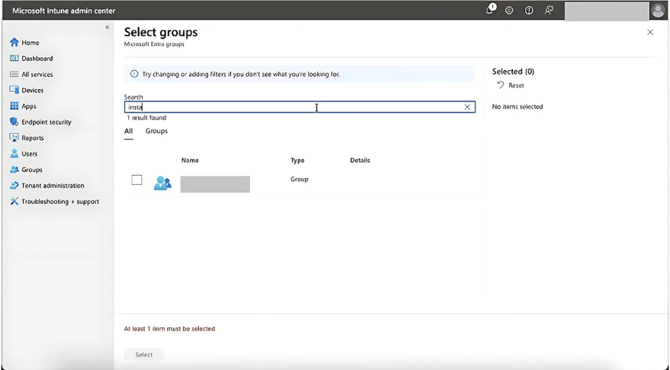The height and width of the screenshot is (370, 670).
Task: Open the notifications bell icon
Action: point(490,10)
